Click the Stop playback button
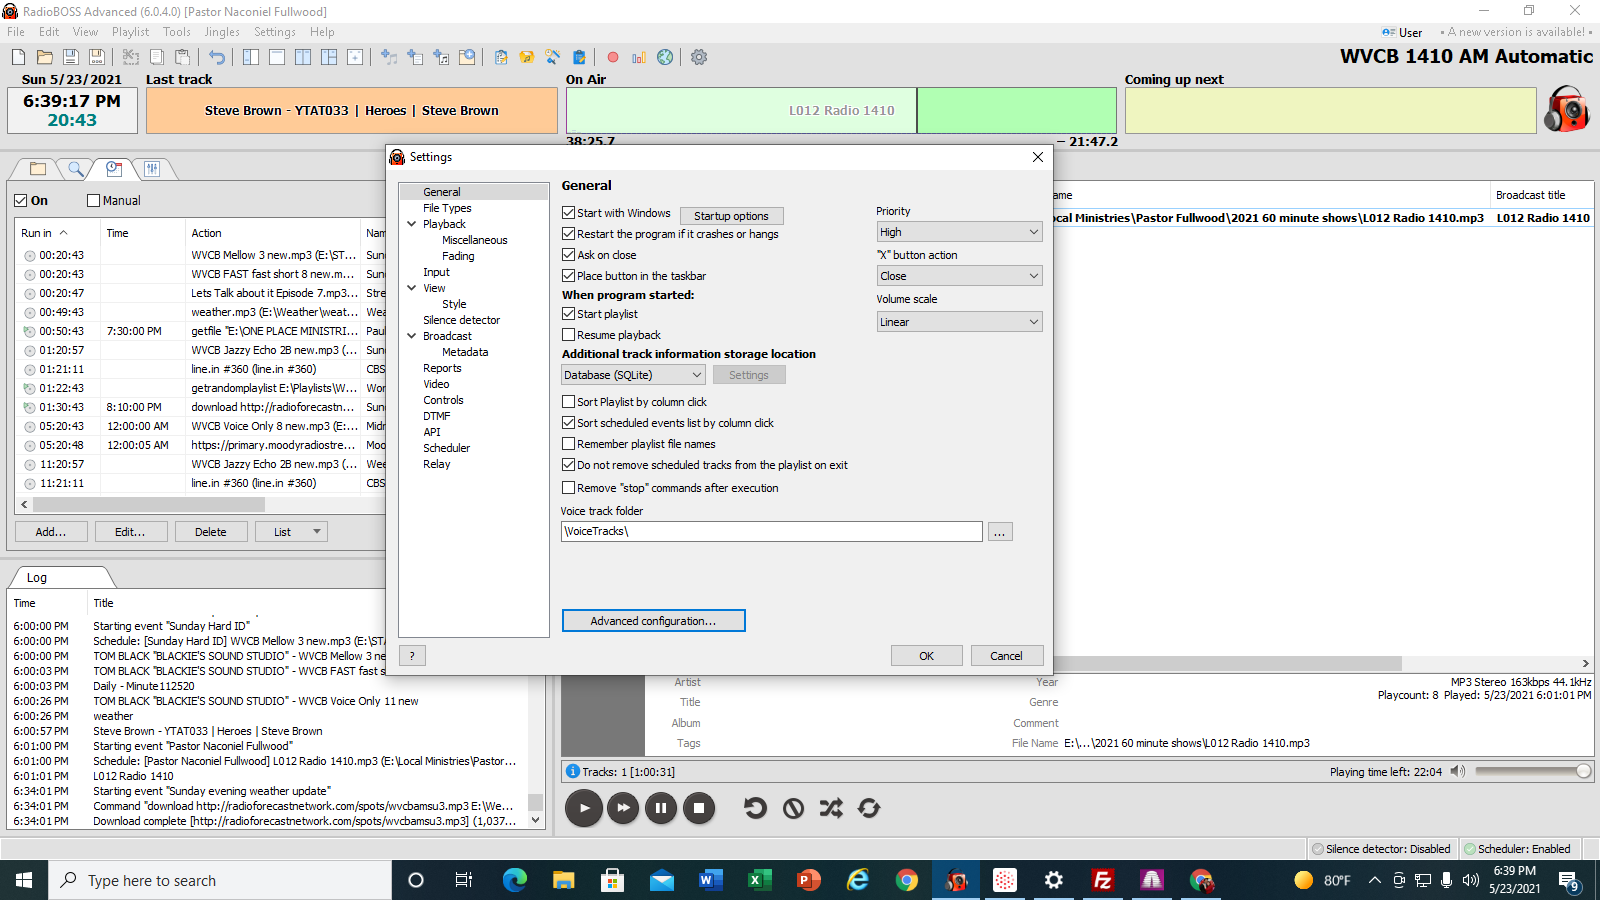The image size is (1600, 900). 699,808
